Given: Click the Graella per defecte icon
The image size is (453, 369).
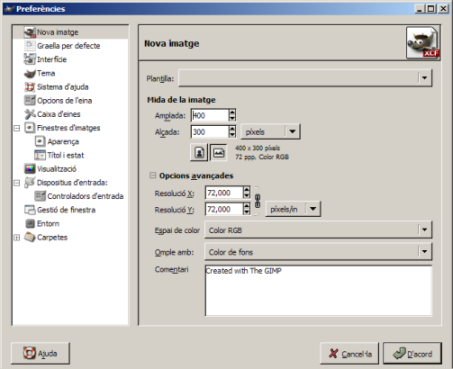Looking at the screenshot, I should [x=30, y=46].
